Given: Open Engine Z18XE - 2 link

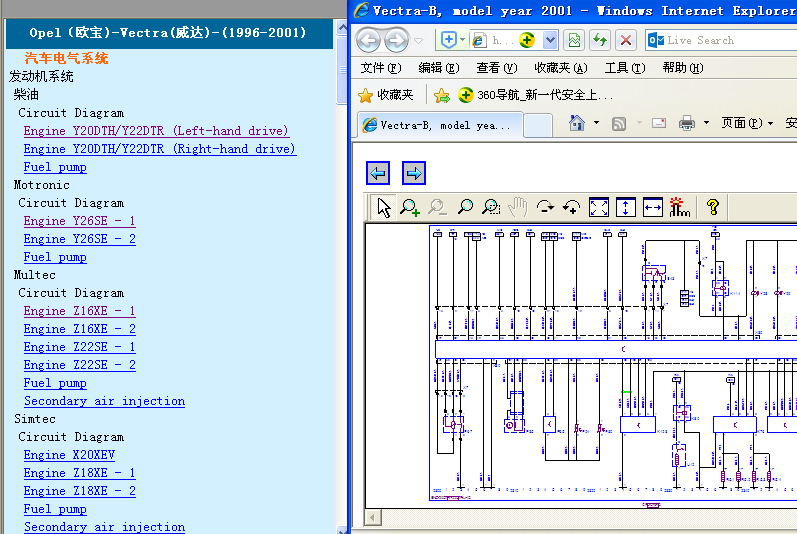Looking at the screenshot, I should (80, 491).
